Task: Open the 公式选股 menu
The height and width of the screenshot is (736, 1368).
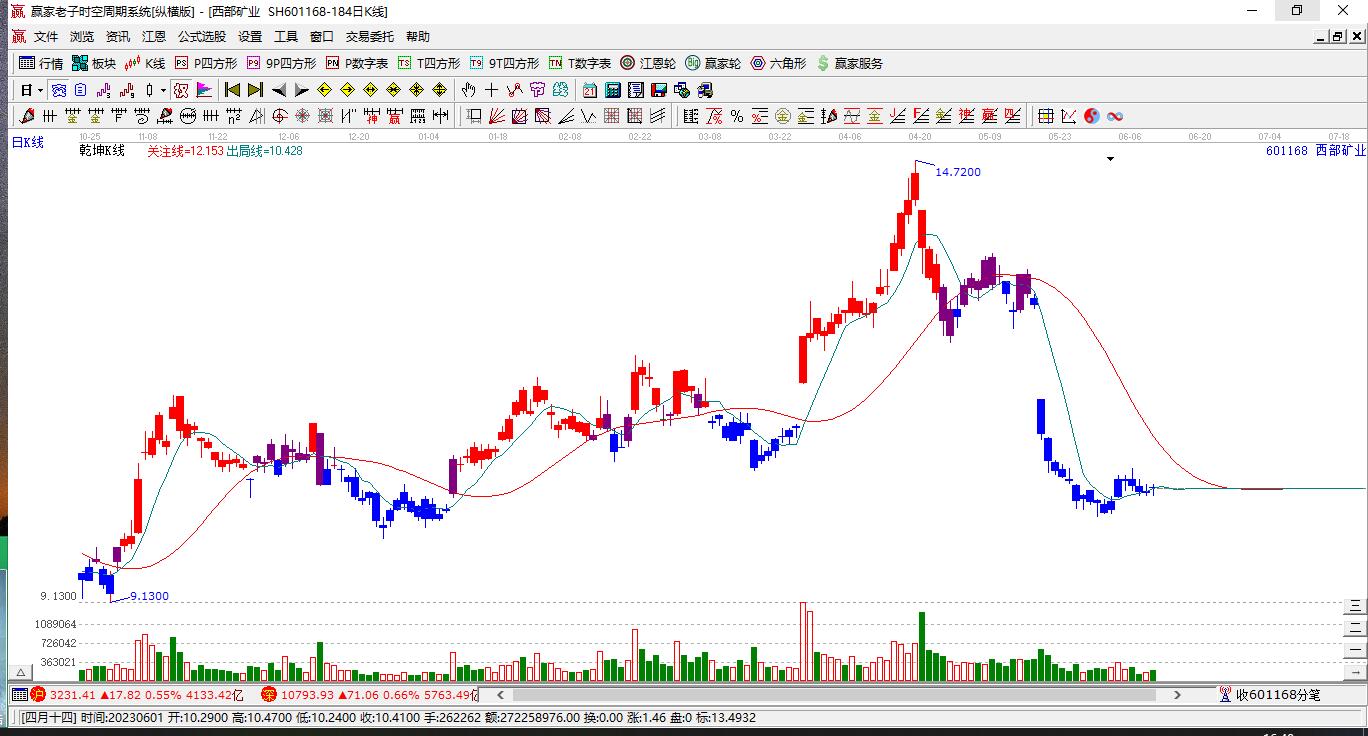Action: [201, 36]
